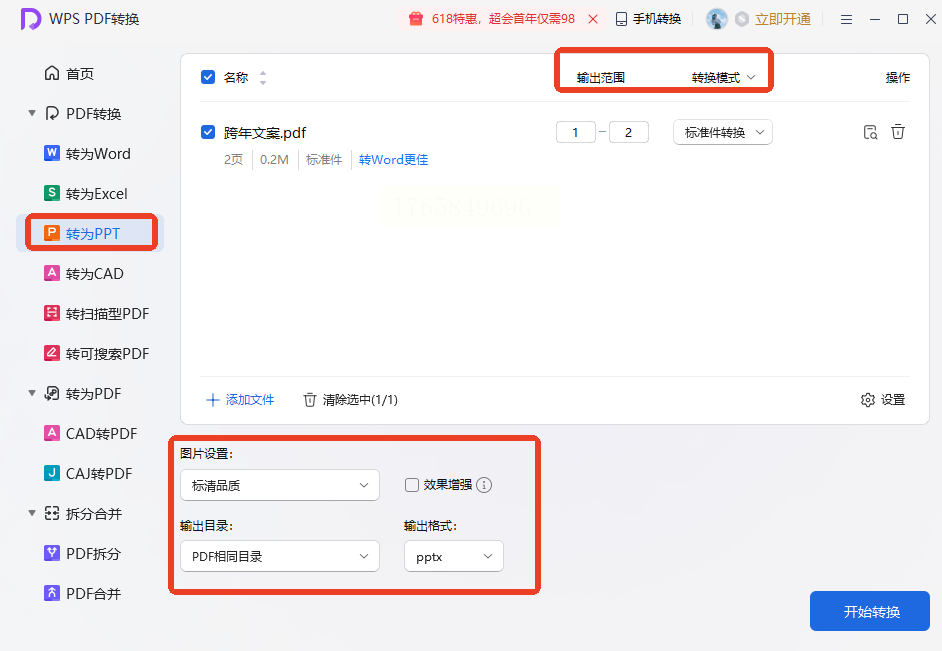
Task: Delete 跨年文案.pdf with the trash icon
Action: pos(898,132)
